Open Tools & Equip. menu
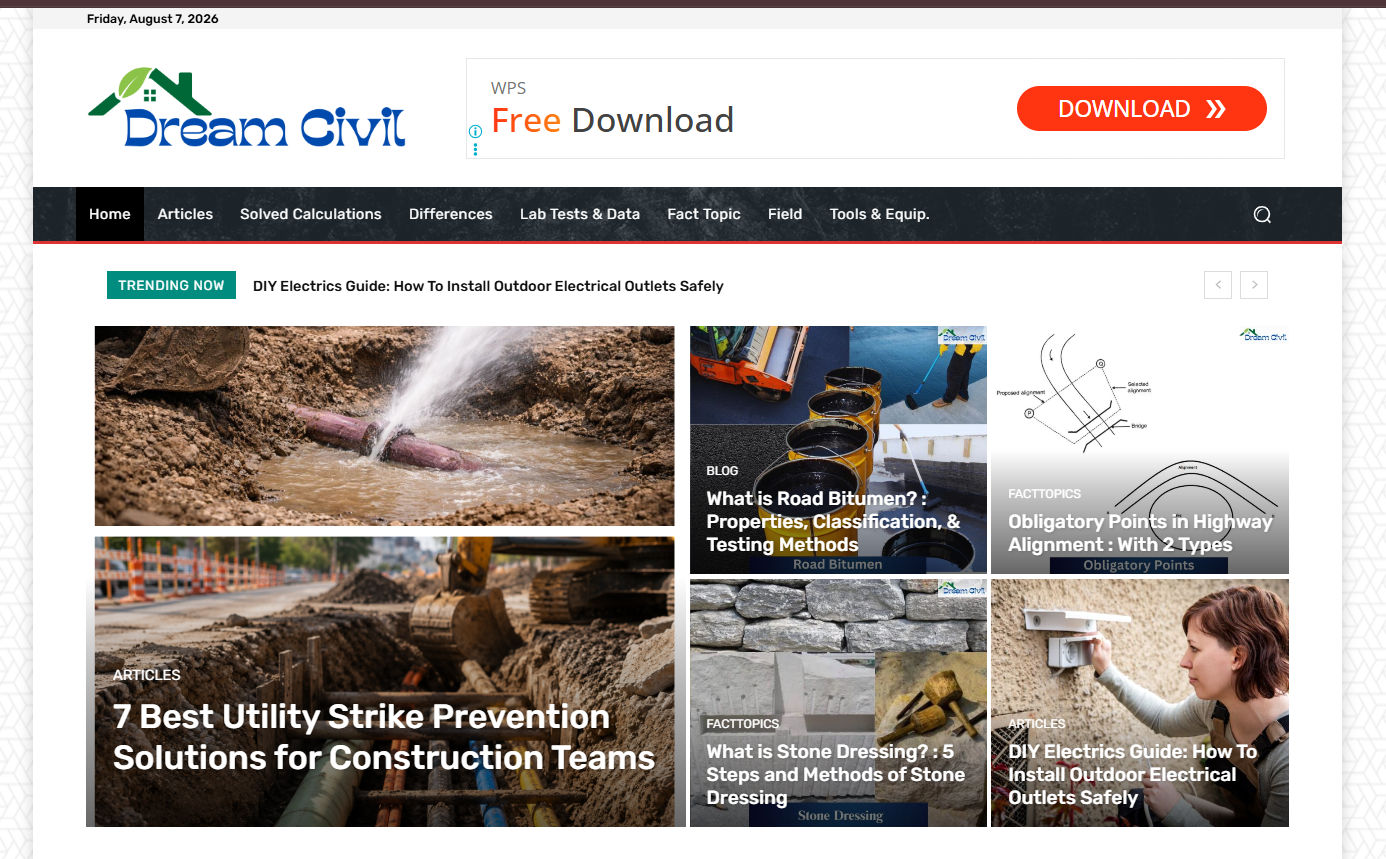This screenshot has height=859, width=1386. click(880, 214)
